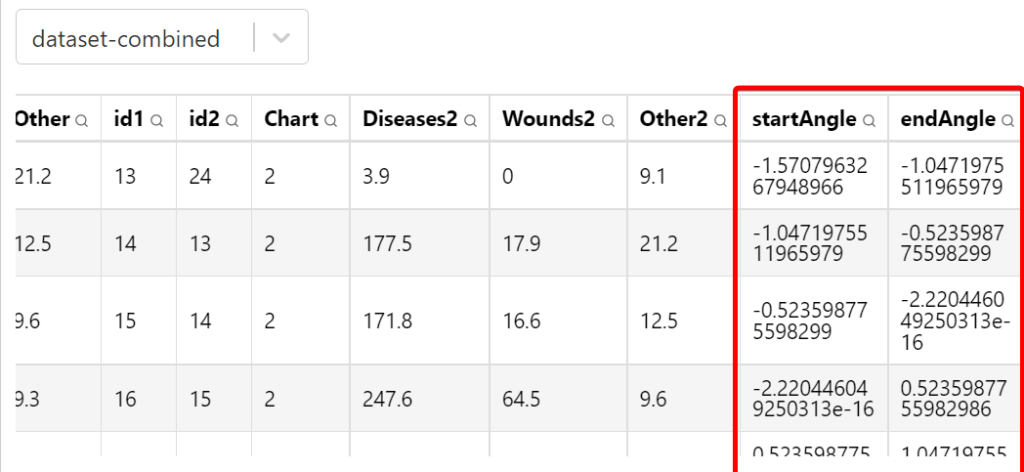Click search icon in endAngle header

coord(1008,120)
